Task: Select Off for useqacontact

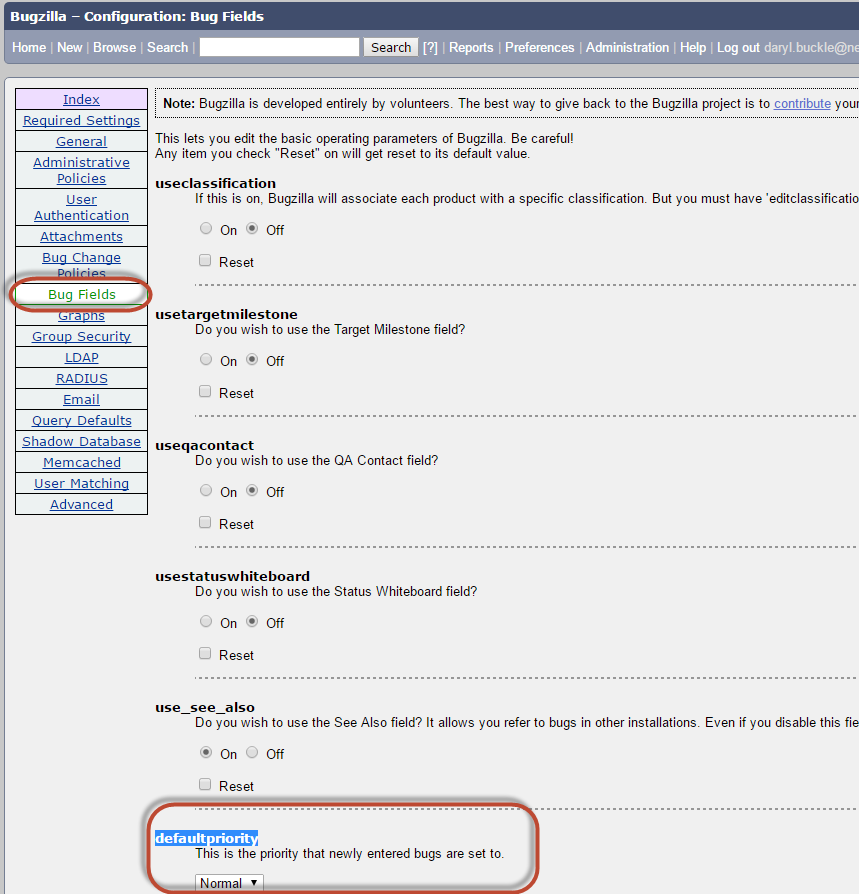Action: (252, 491)
